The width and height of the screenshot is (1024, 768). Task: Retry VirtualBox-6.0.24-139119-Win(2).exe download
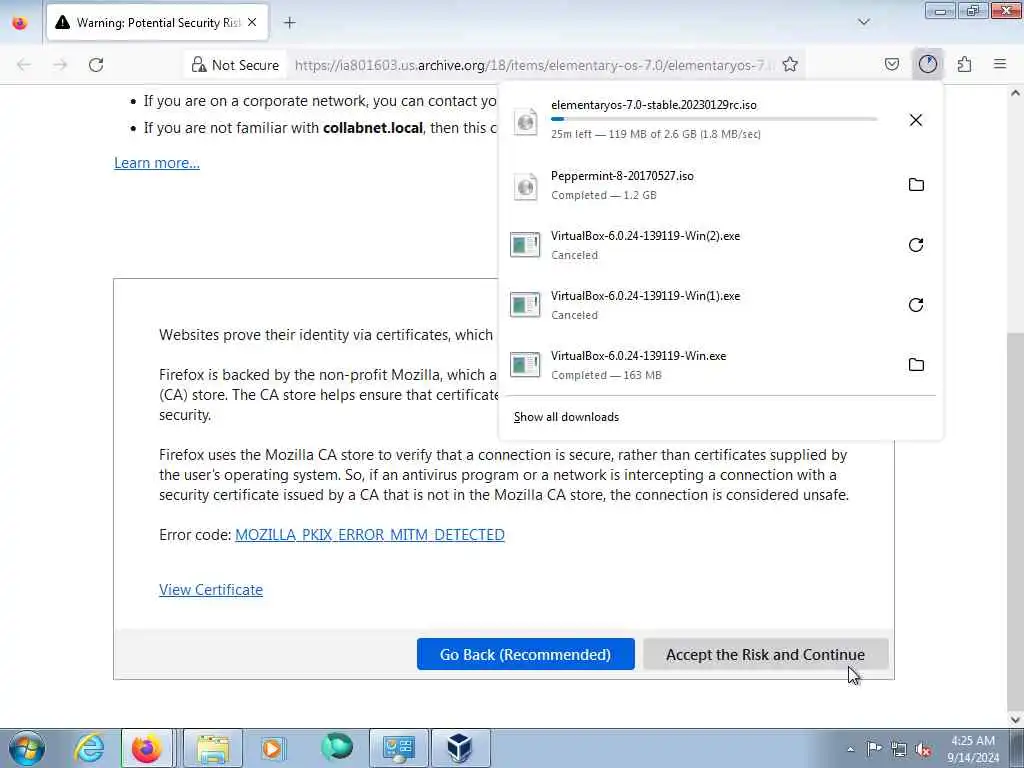click(916, 245)
